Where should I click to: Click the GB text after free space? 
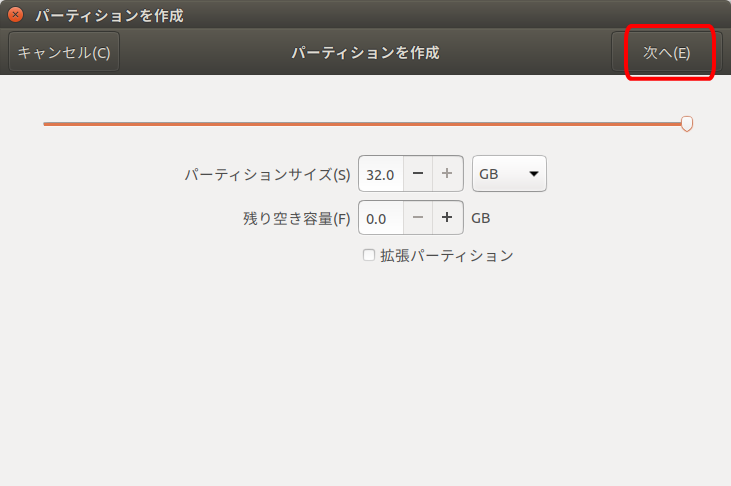[481, 218]
